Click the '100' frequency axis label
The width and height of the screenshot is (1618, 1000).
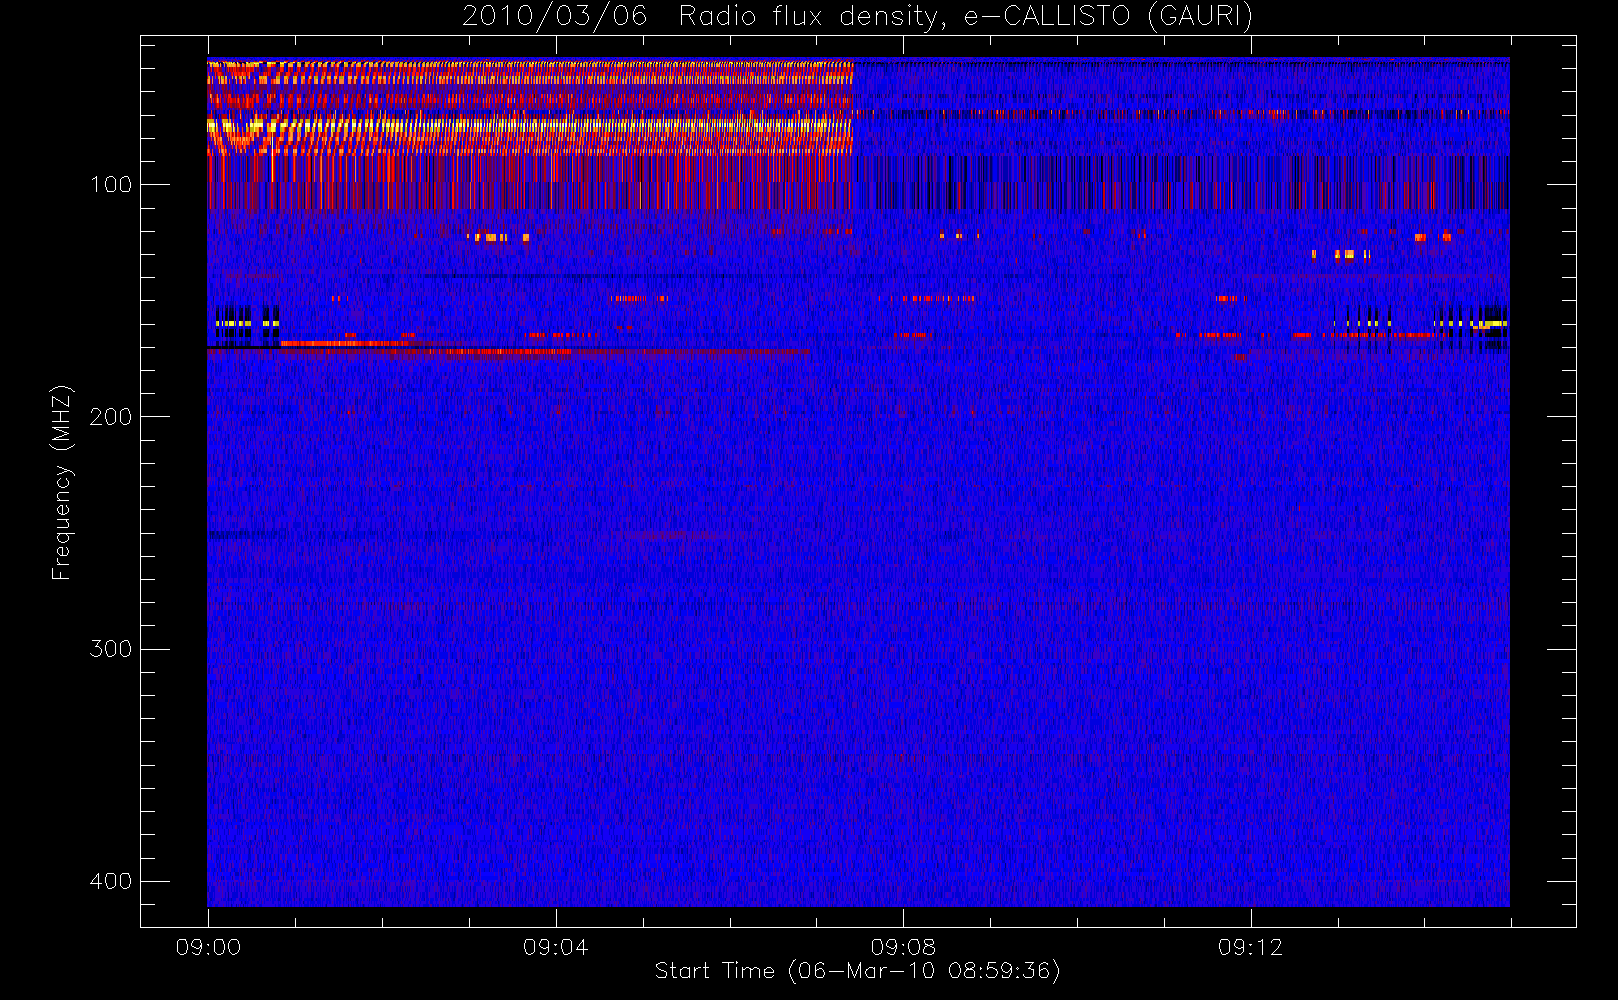[110, 185]
